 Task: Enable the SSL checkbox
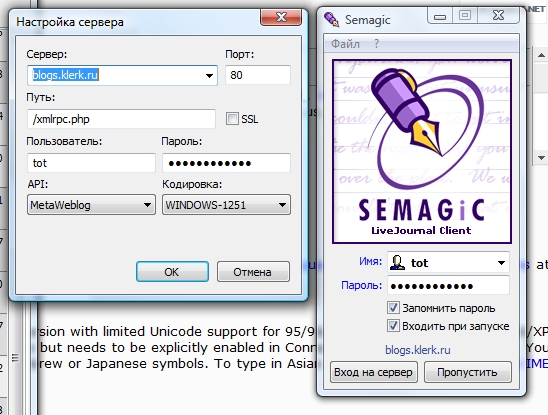pyautogui.click(x=232, y=119)
